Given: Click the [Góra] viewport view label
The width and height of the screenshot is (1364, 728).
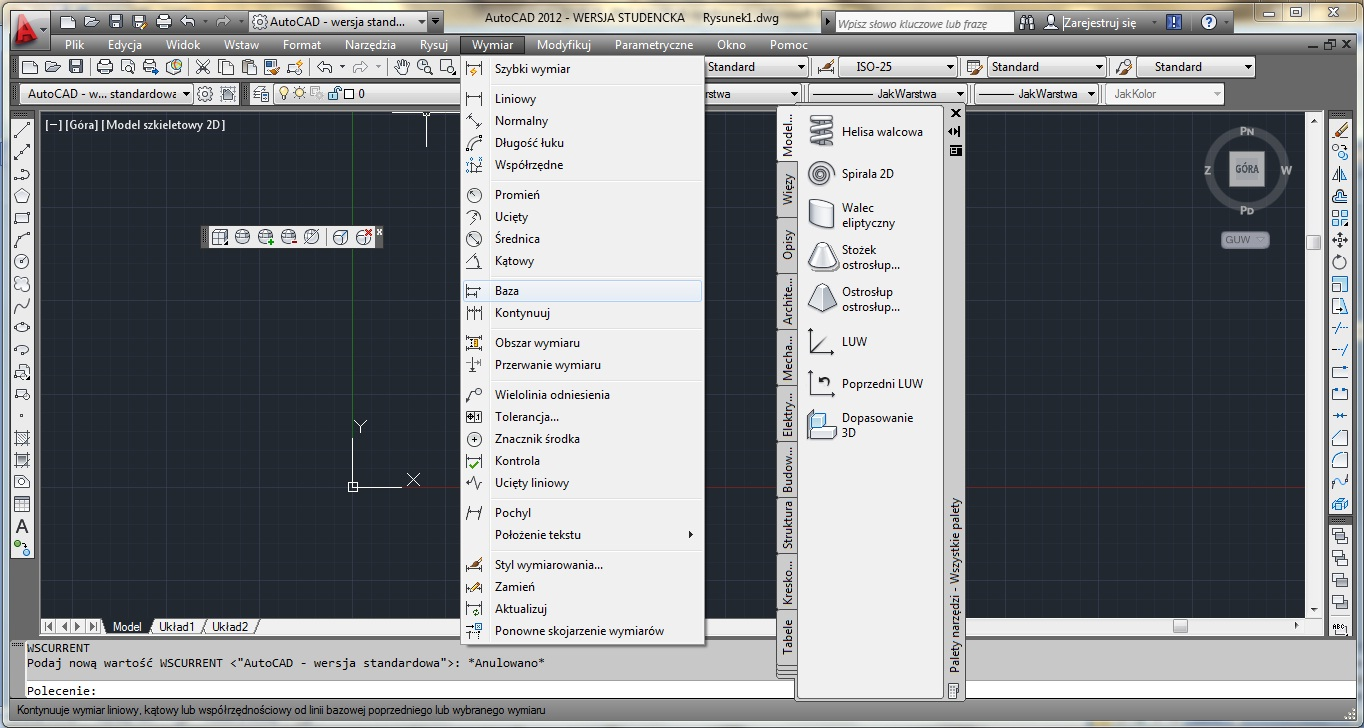Looking at the screenshot, I should 81,125.
